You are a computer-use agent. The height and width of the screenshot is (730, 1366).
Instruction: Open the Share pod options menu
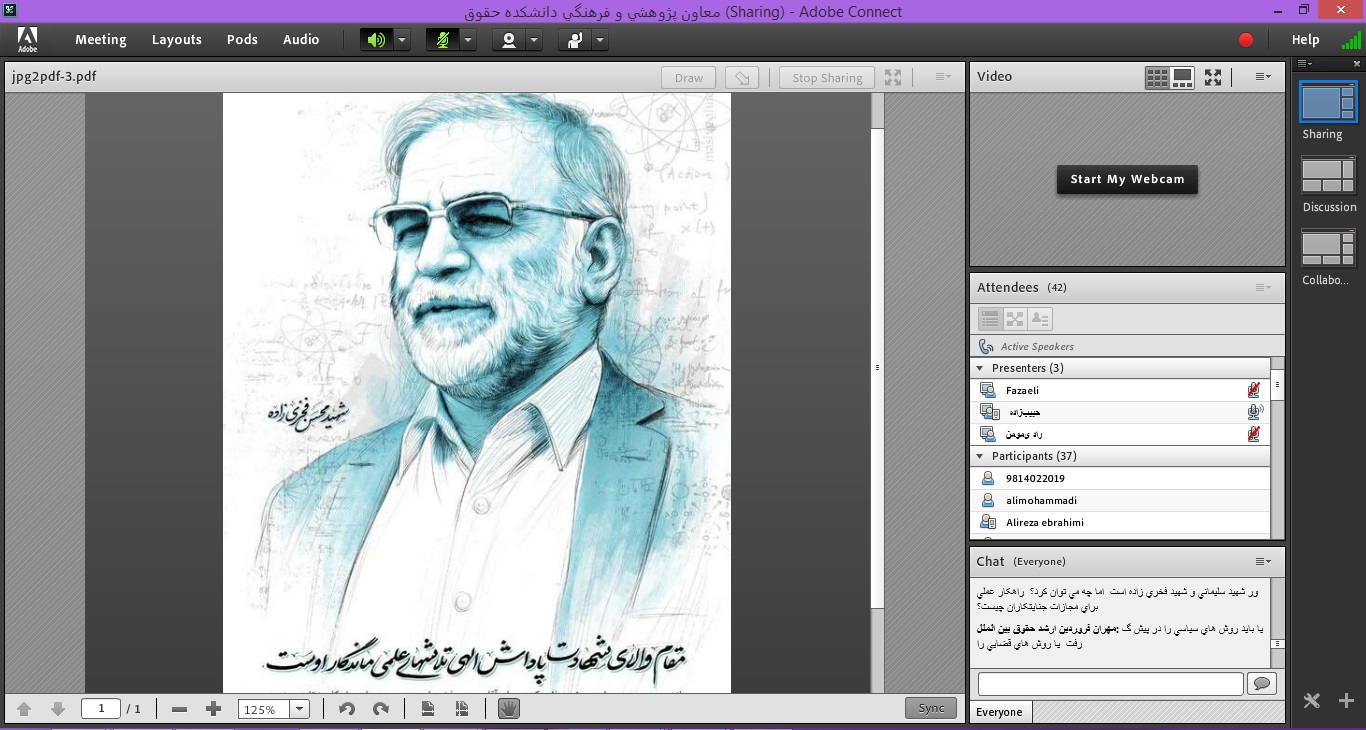[x=943, y=77]
